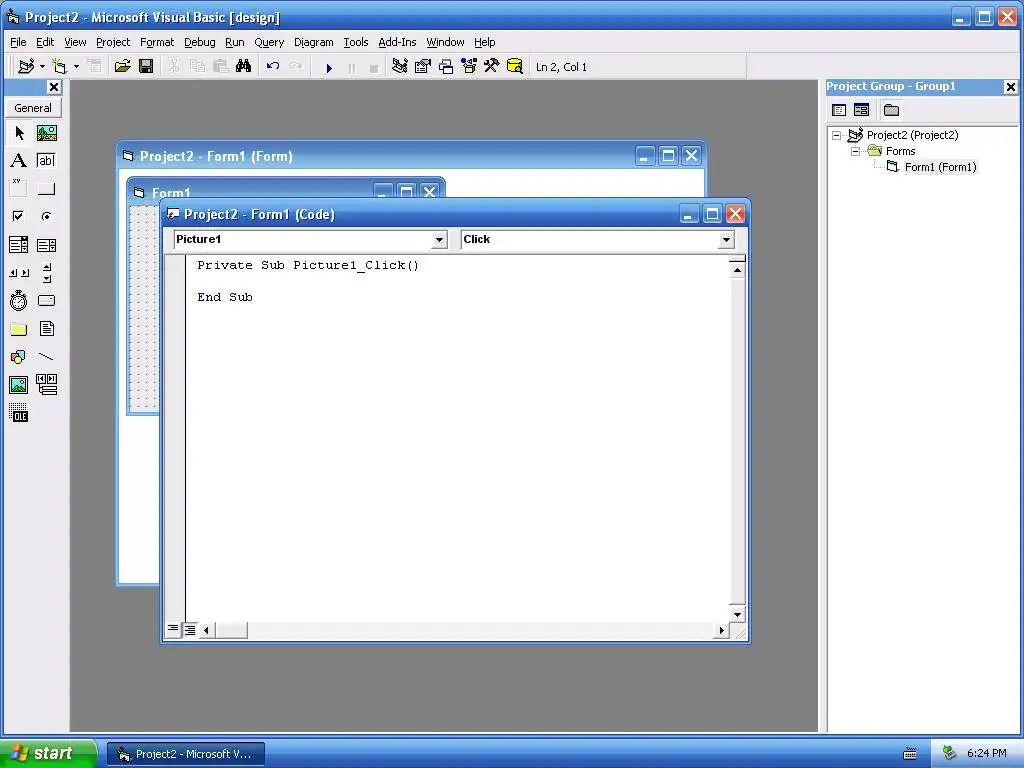Select the Data control tool

(46, 385)
